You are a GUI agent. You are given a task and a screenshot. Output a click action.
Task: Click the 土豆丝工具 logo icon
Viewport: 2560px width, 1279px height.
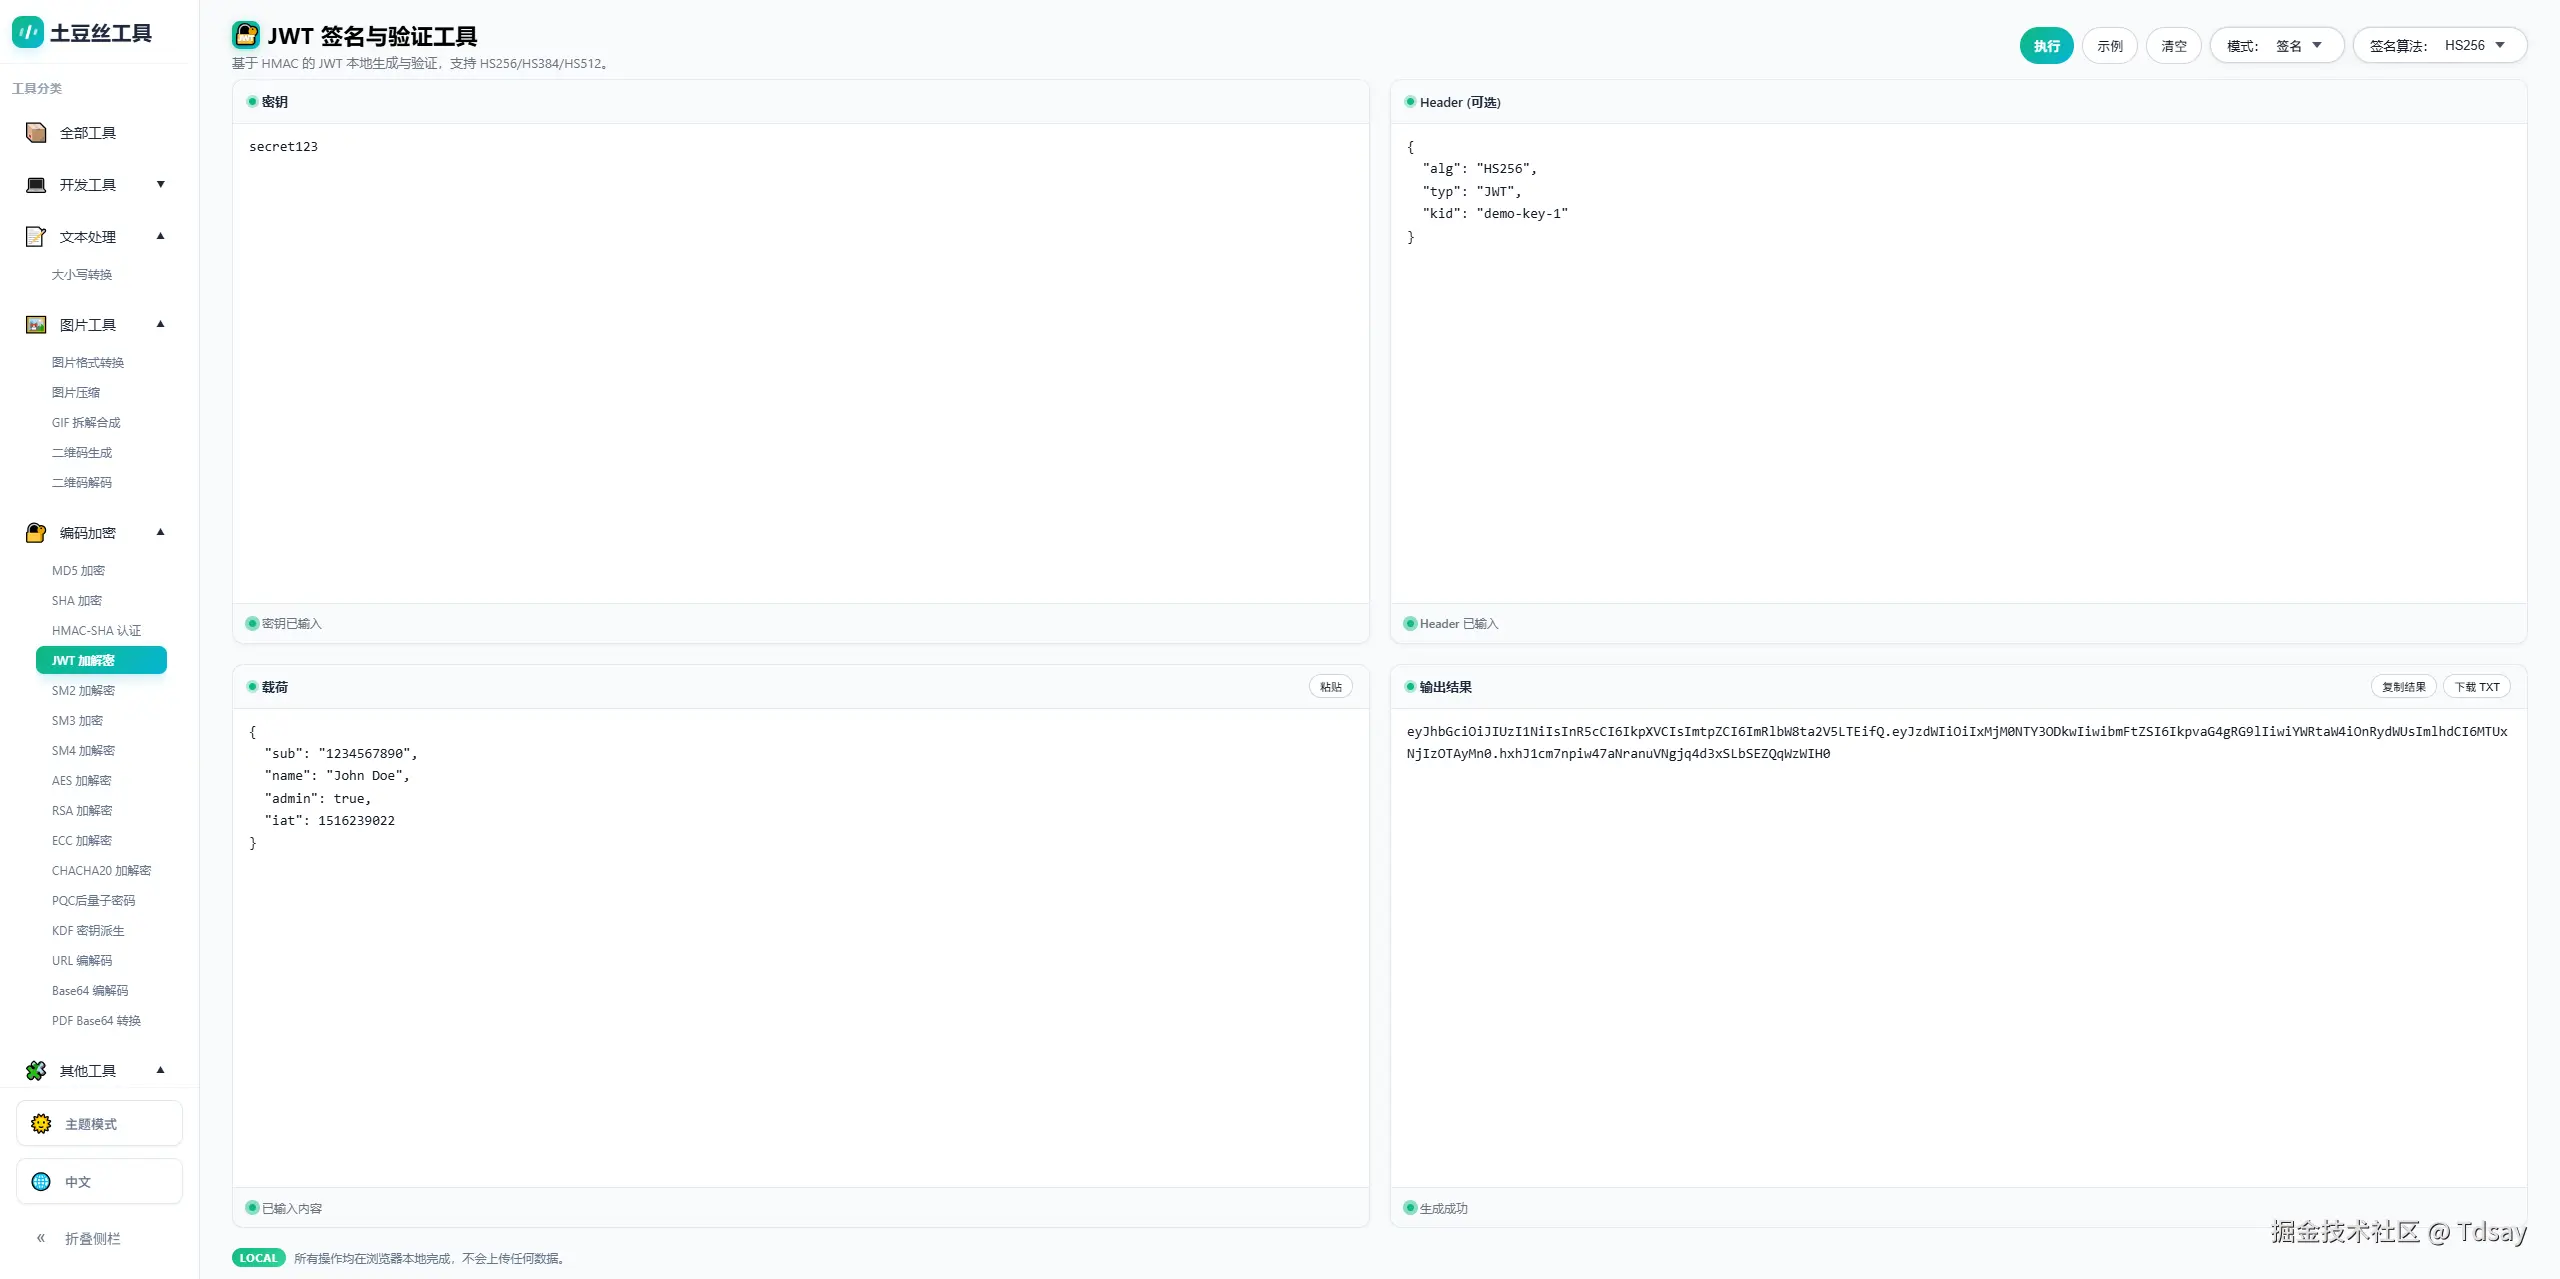tap(27, 33)
